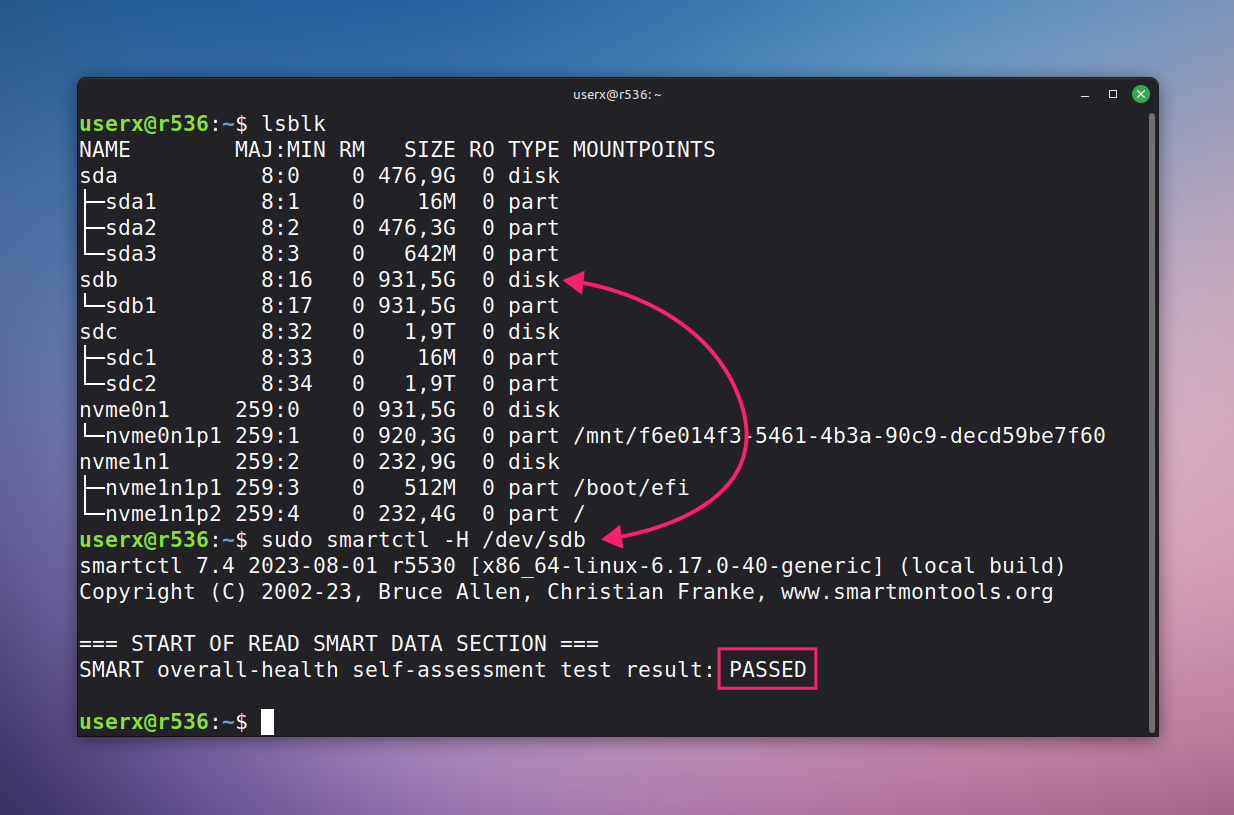Screen dimensions: 1234x815
Task: Click the /mnt/f6e014f3 mount path
Action: [x=839, y=436]
